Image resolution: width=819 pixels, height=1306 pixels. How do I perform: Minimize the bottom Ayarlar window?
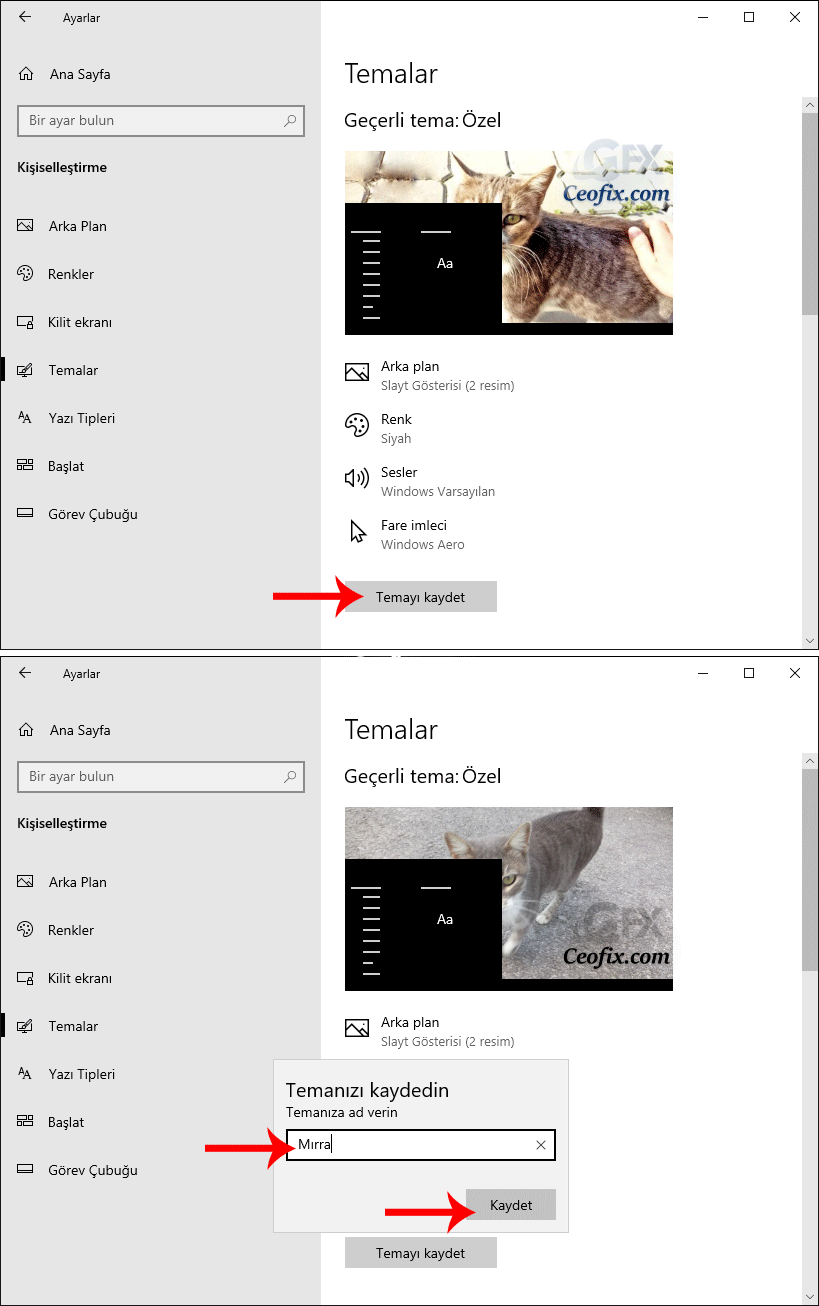click(x=703, y=673)
